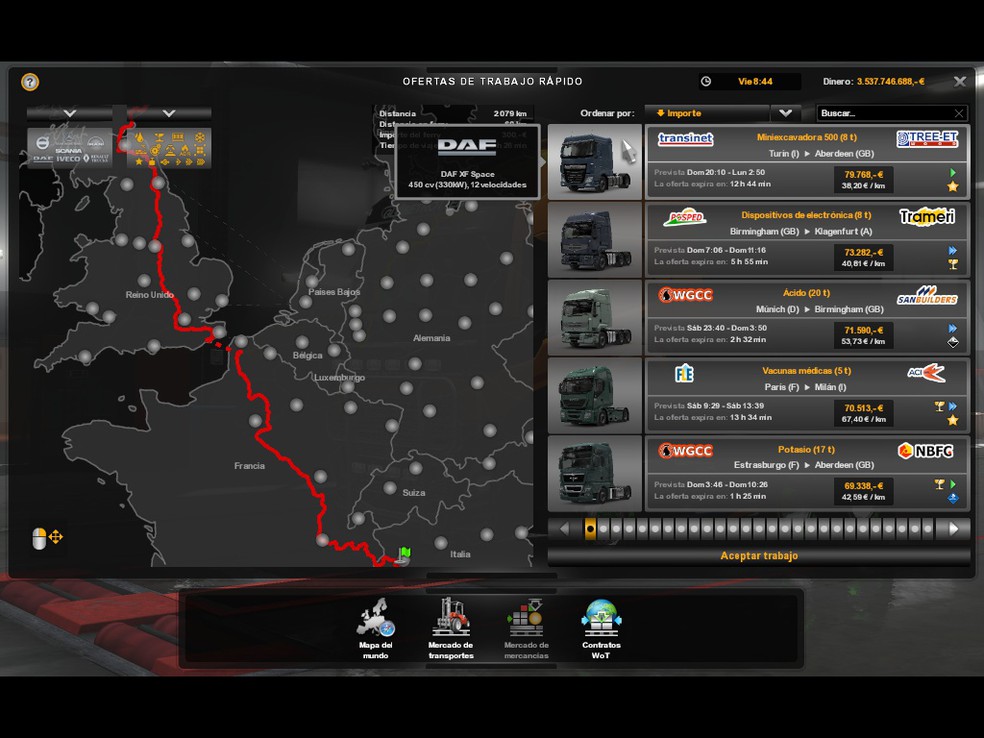Click the white hazard diamond on Ácido job
984x738 pixels.
click(x=953, y=342)
